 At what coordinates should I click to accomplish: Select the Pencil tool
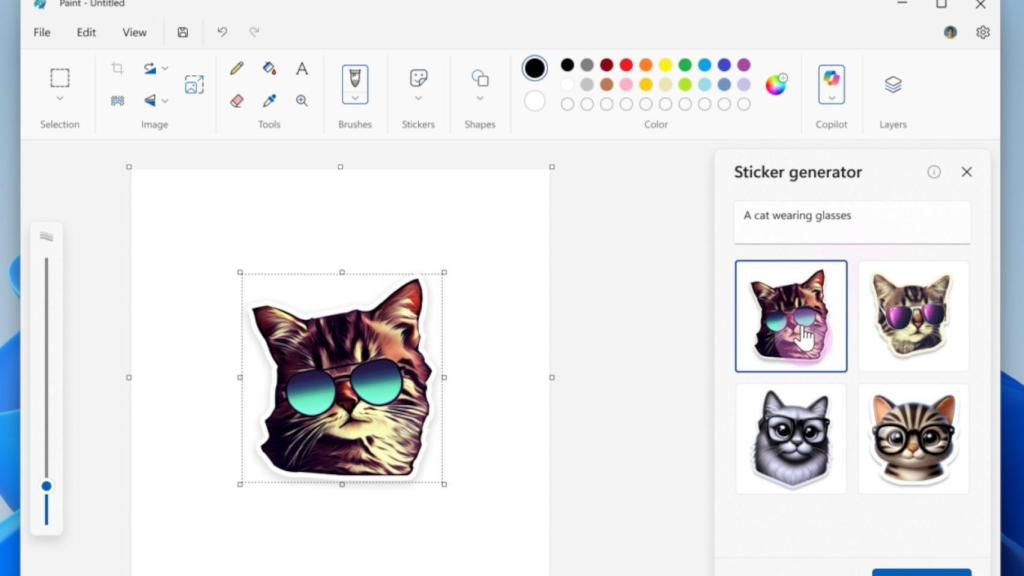pos(235,68)
